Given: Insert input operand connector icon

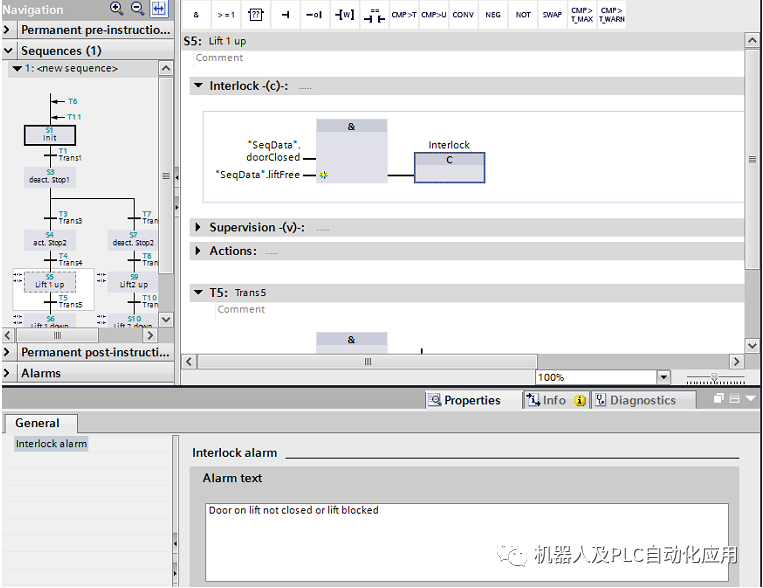Looking at the screenshot, I should point(286,15).
